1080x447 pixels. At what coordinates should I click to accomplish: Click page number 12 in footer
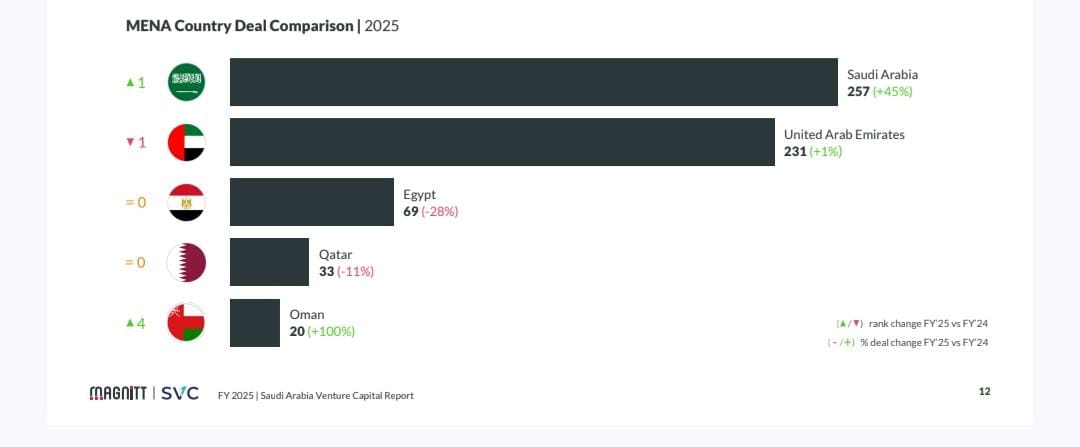coord(984,391)
